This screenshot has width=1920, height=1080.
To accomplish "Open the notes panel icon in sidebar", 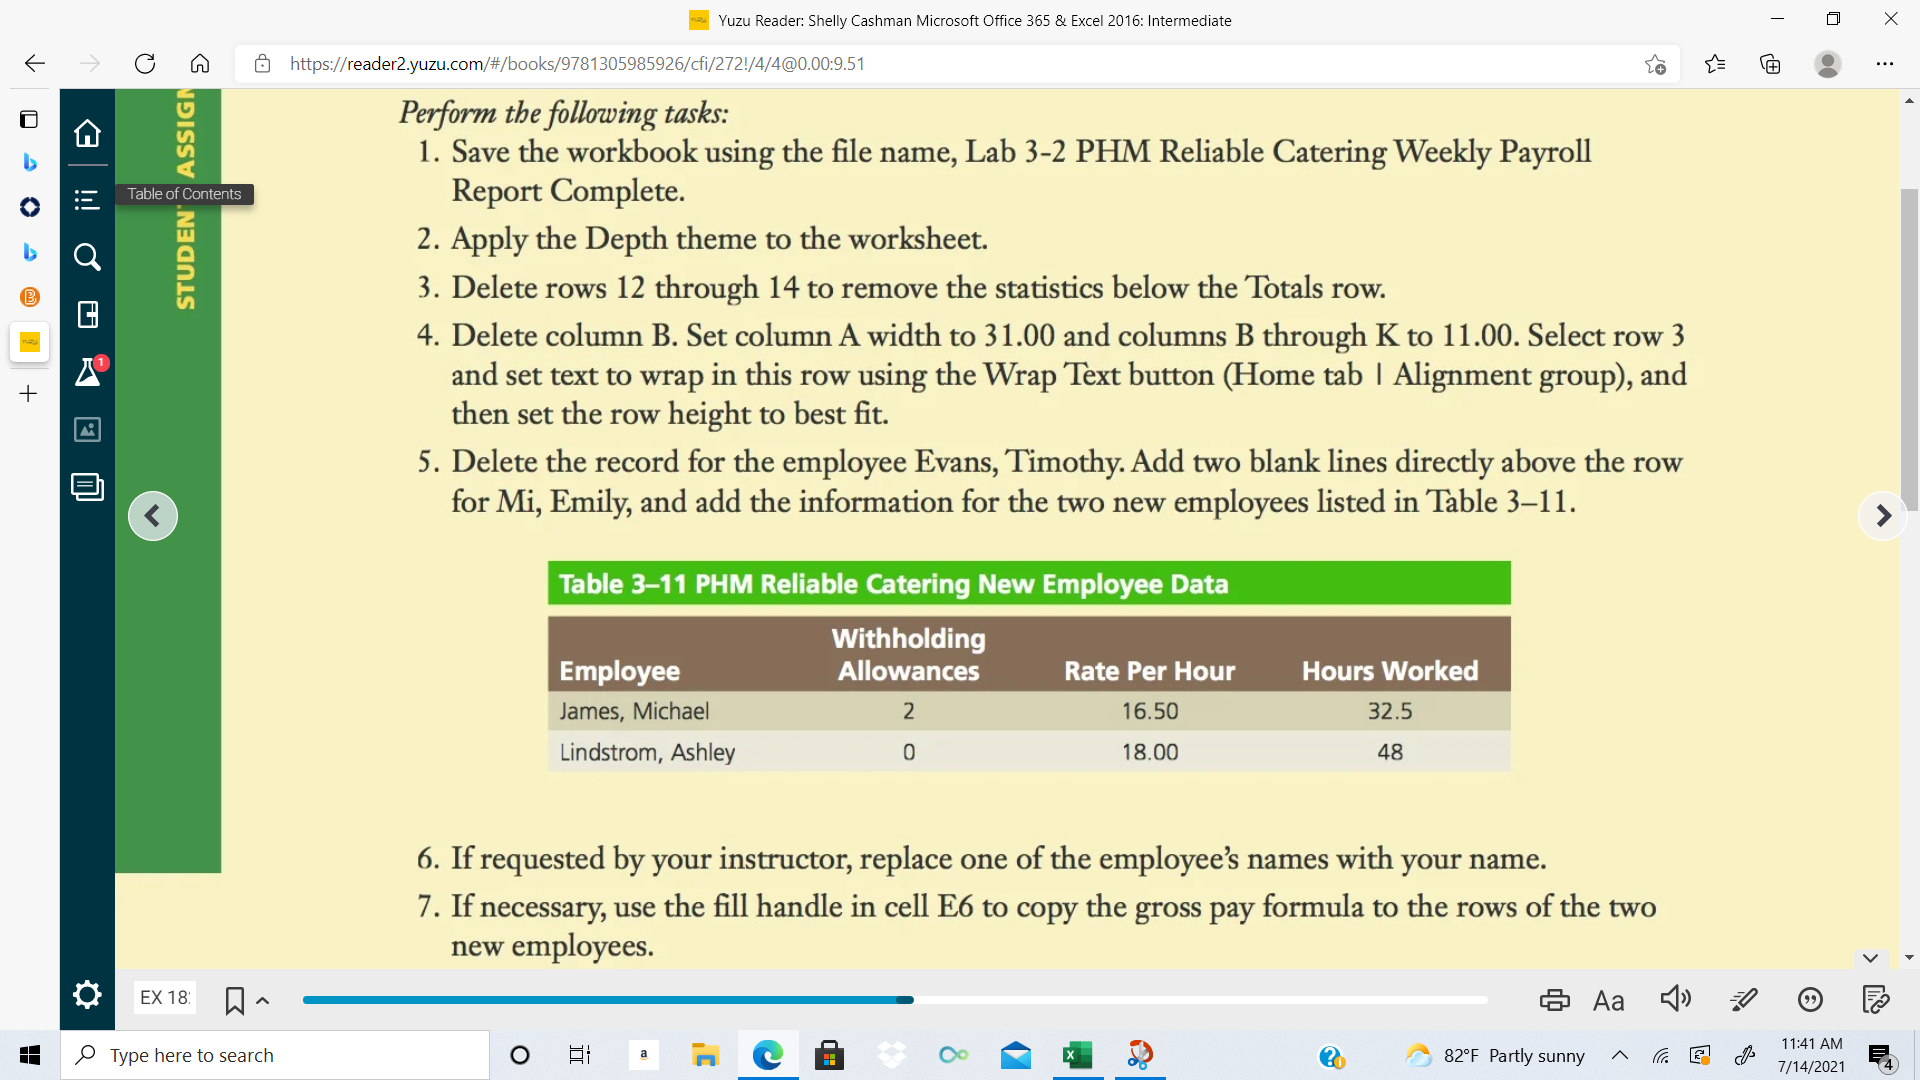I will [87, 487].
